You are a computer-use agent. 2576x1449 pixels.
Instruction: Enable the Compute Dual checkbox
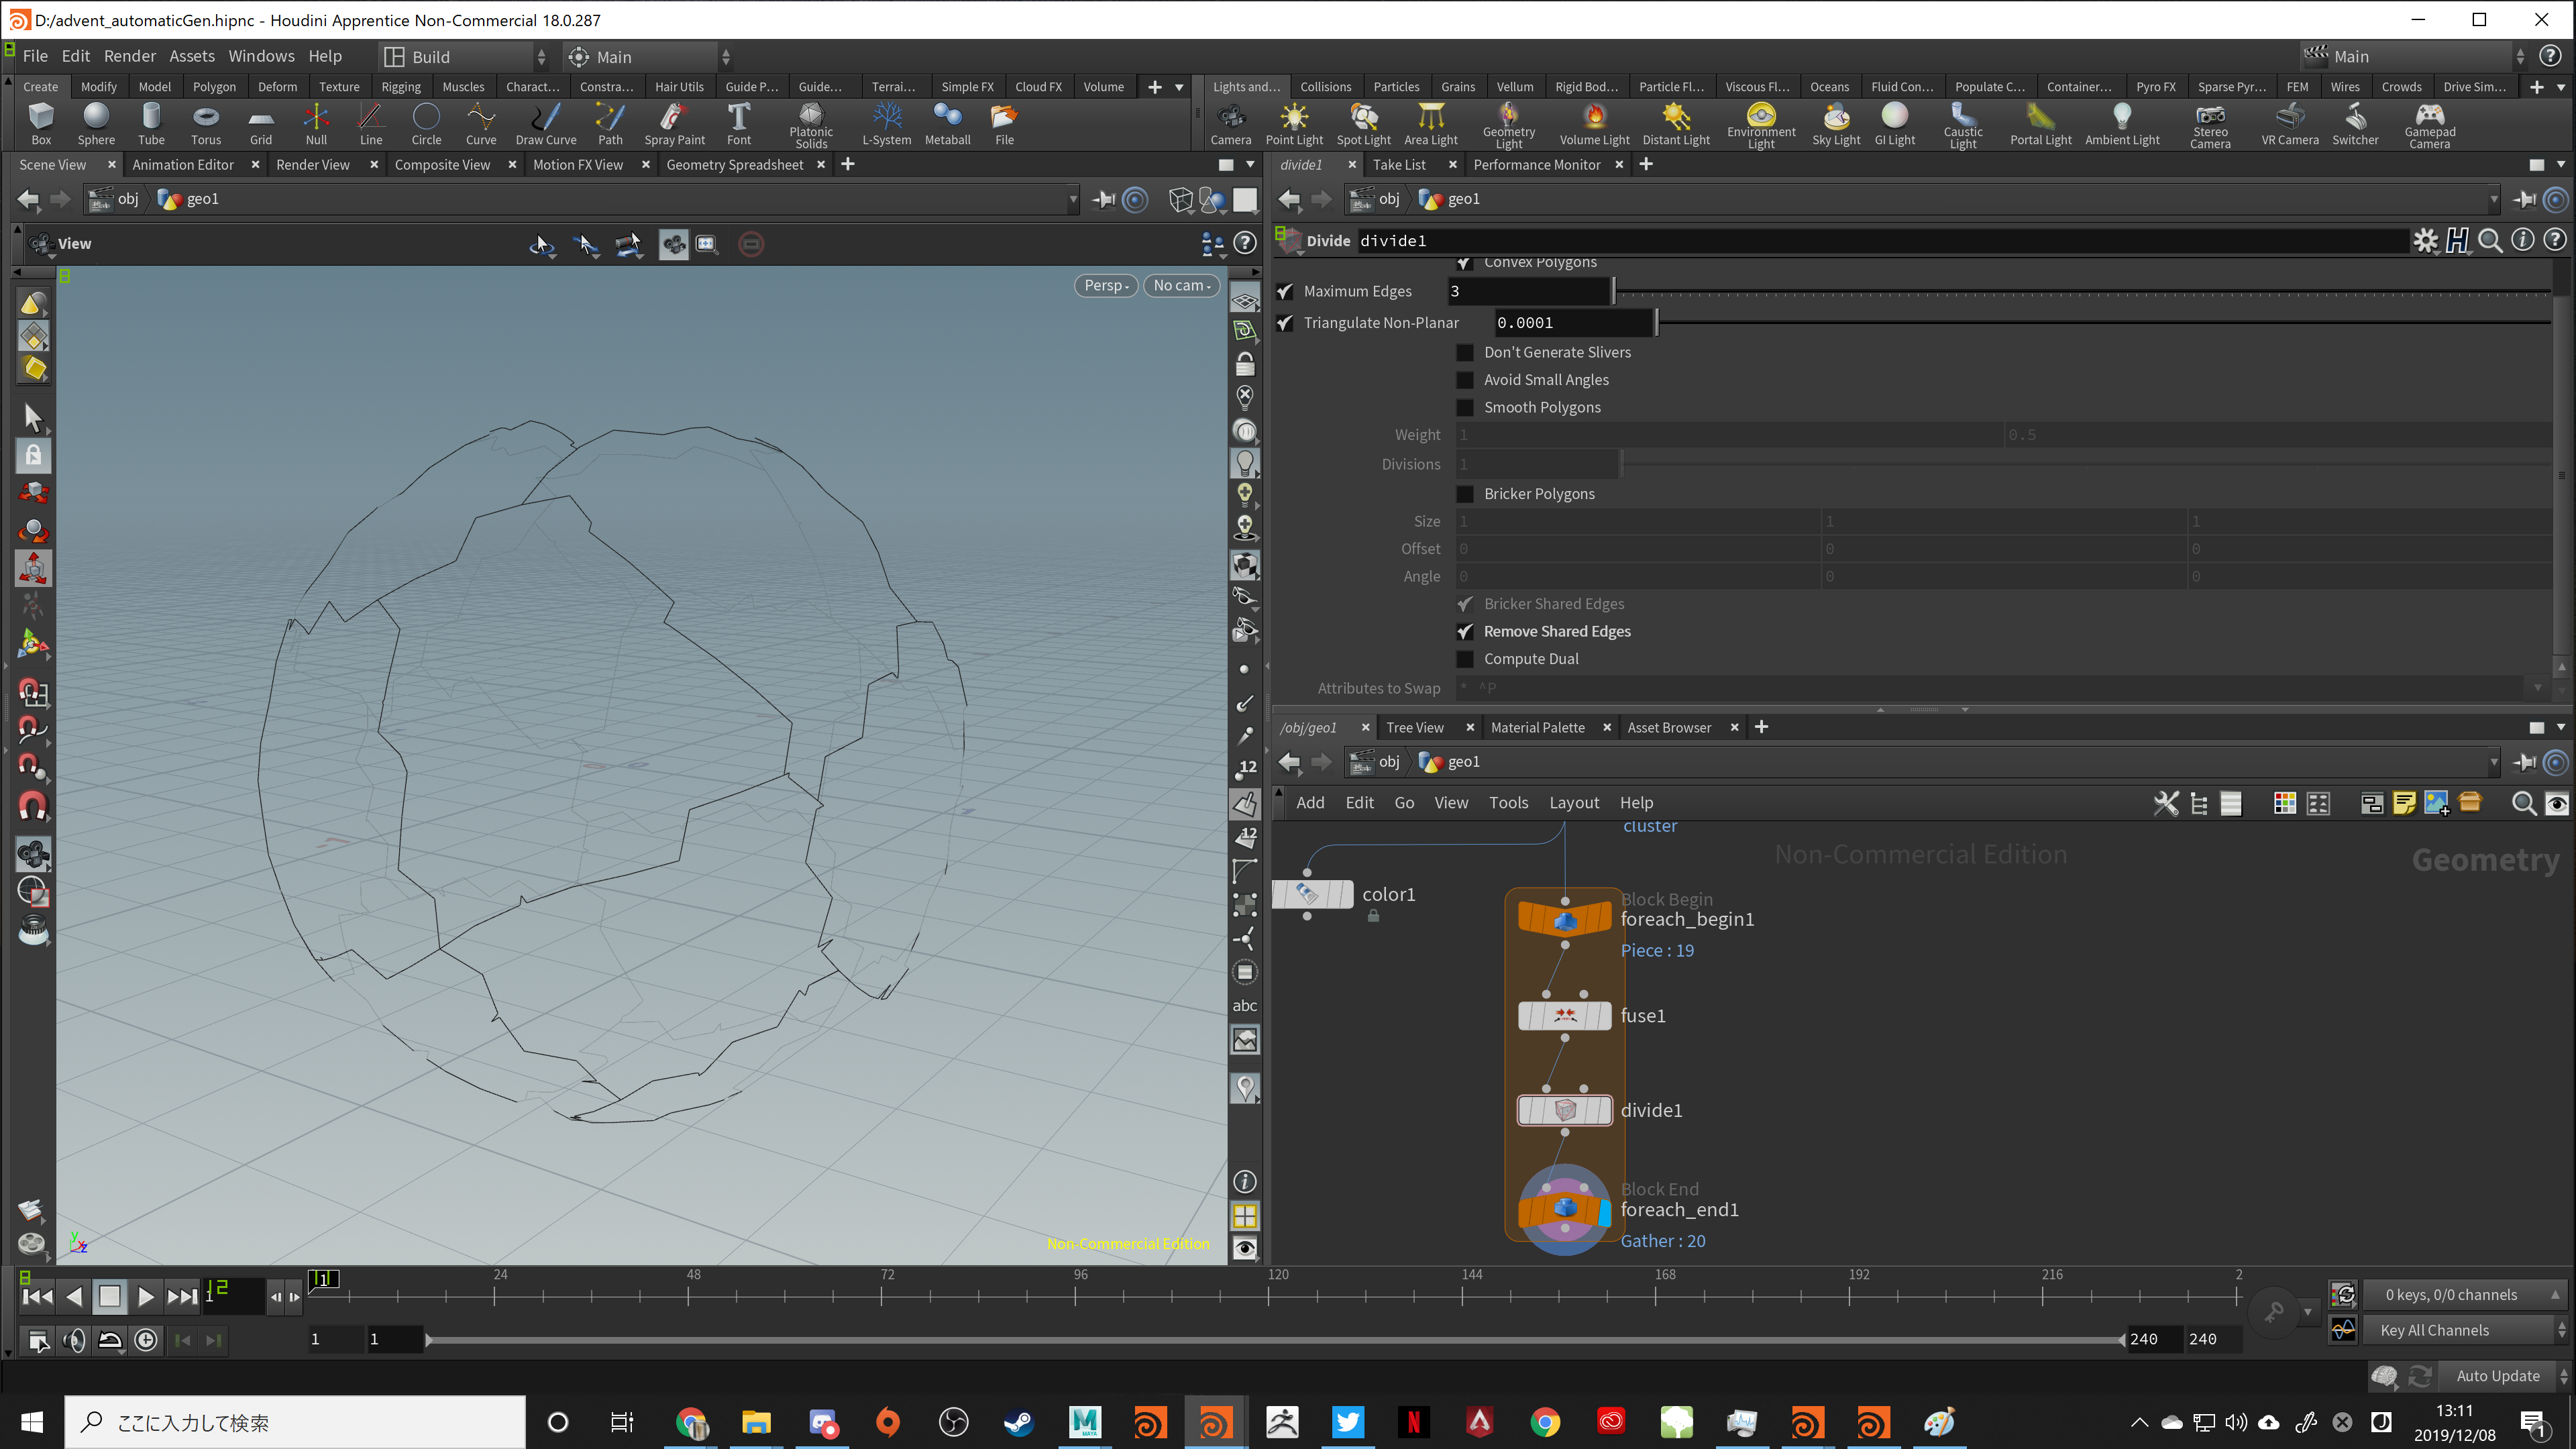[x=1465, y=659]
